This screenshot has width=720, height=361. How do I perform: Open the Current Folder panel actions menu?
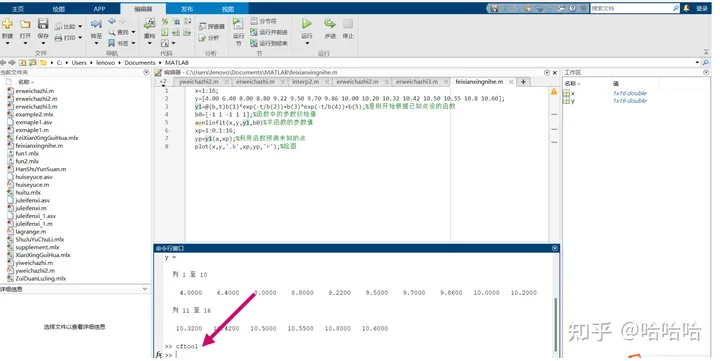146,72
